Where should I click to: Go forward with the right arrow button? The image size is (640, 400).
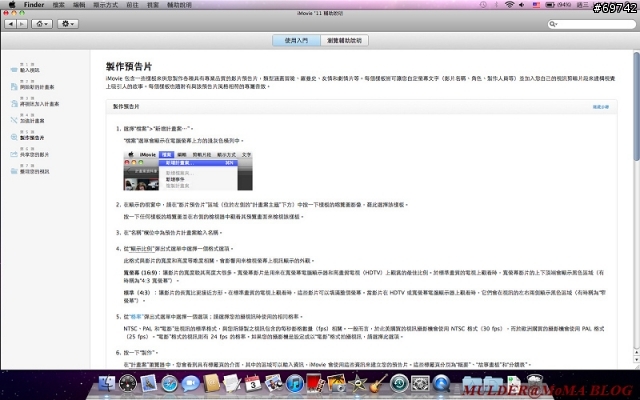coord(22,24)
